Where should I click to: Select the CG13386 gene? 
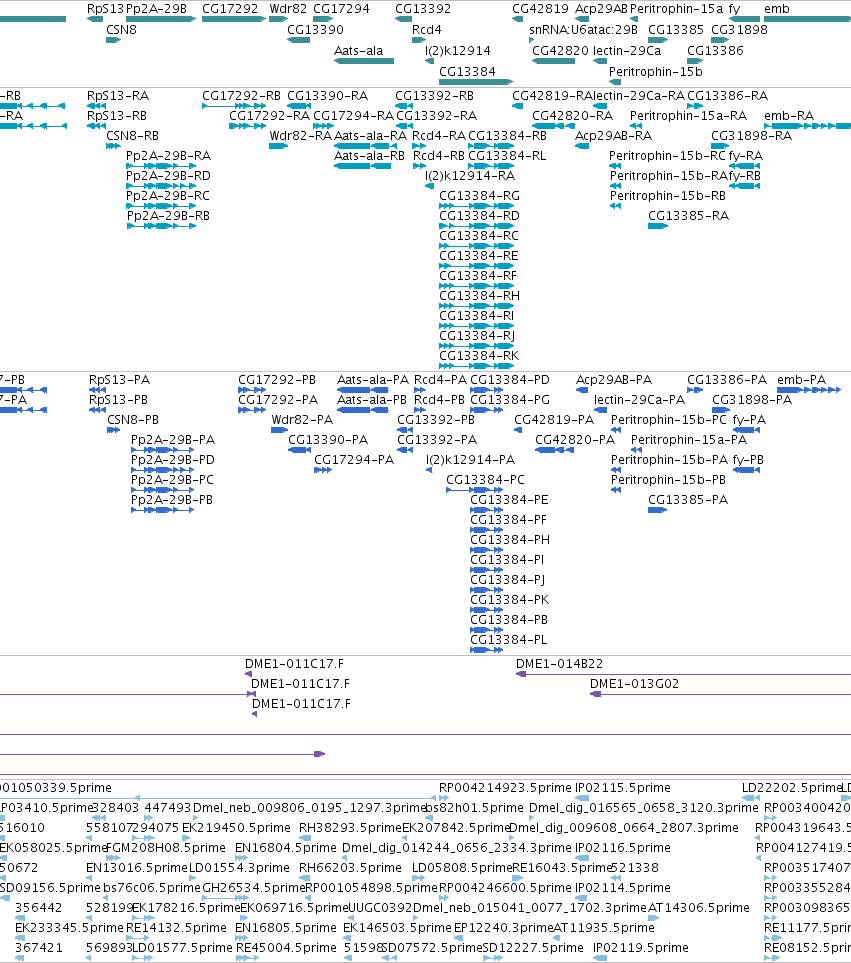(695, 61)
